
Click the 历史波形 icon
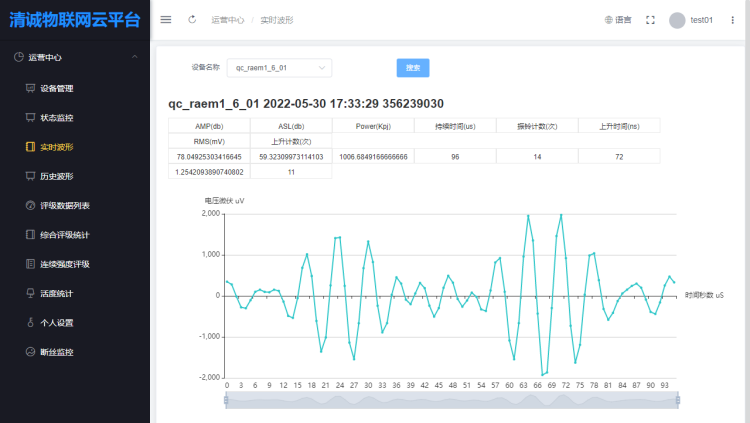tap(30, 176)
